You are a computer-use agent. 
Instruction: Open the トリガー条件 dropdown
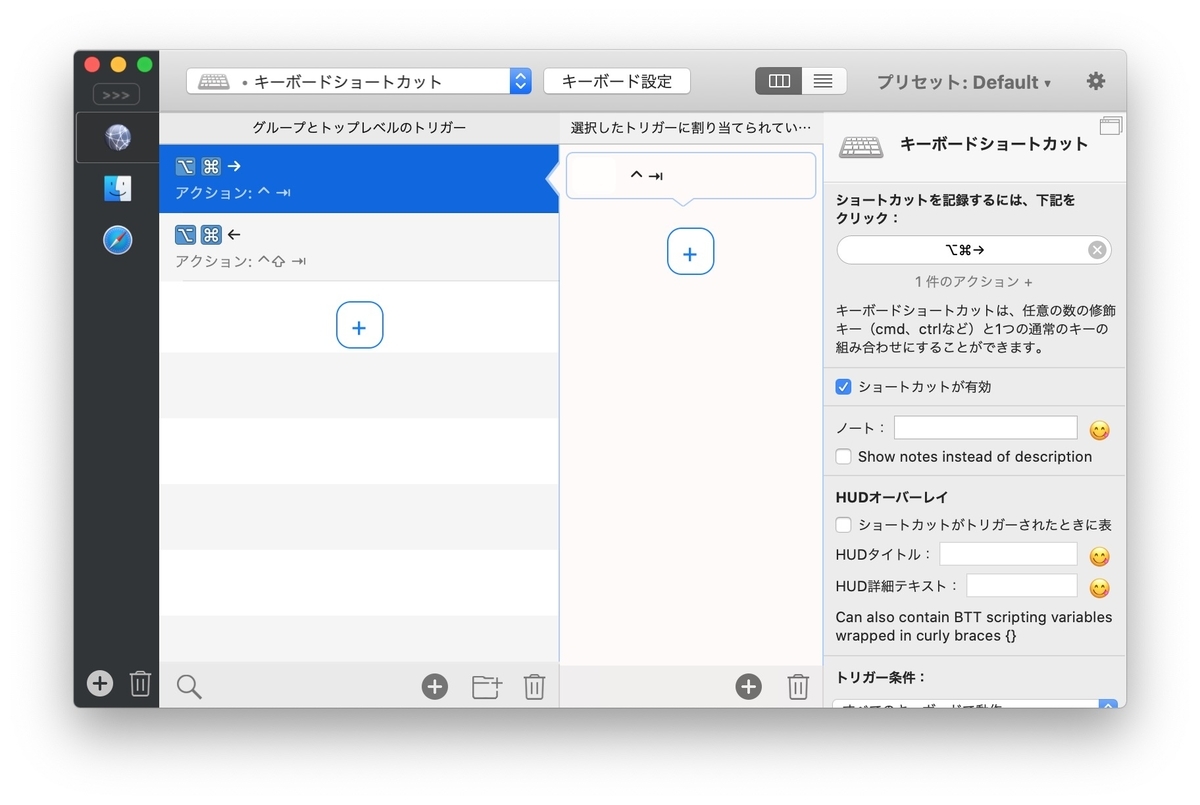pyautogui.click(x=975, y=704)
